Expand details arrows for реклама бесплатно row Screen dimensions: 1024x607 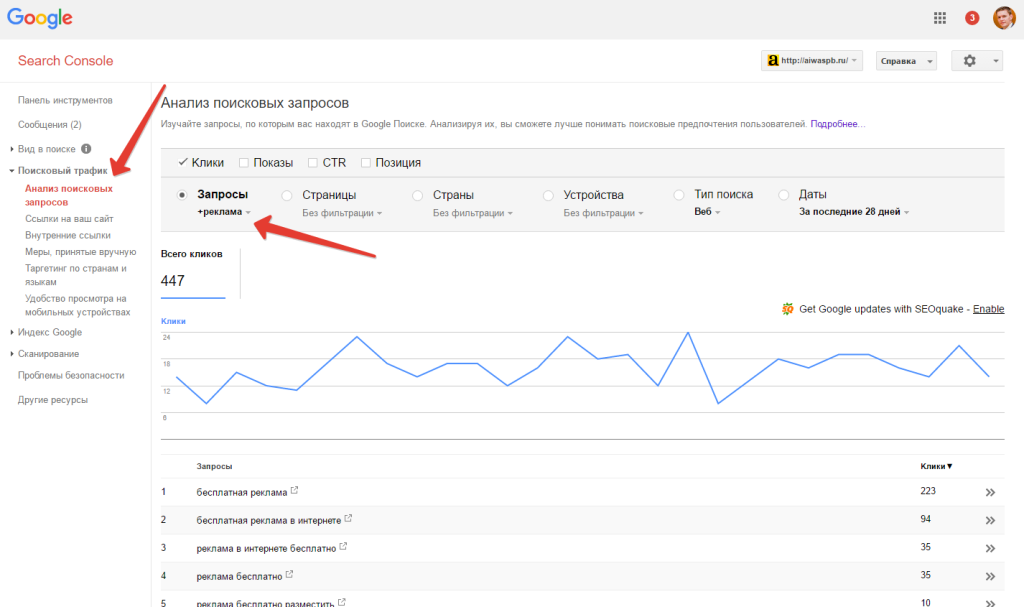pos(990,577)
